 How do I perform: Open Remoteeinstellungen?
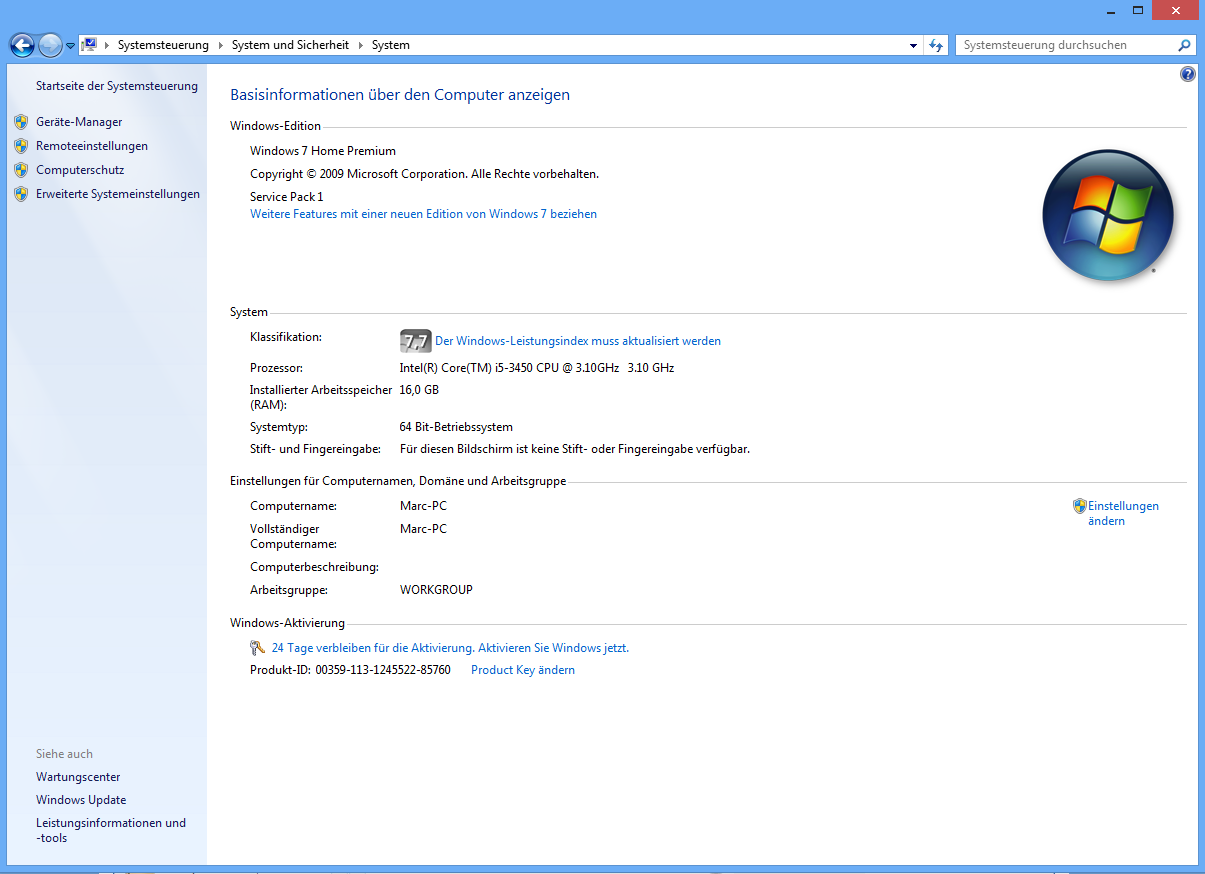[x=92, y=146]
